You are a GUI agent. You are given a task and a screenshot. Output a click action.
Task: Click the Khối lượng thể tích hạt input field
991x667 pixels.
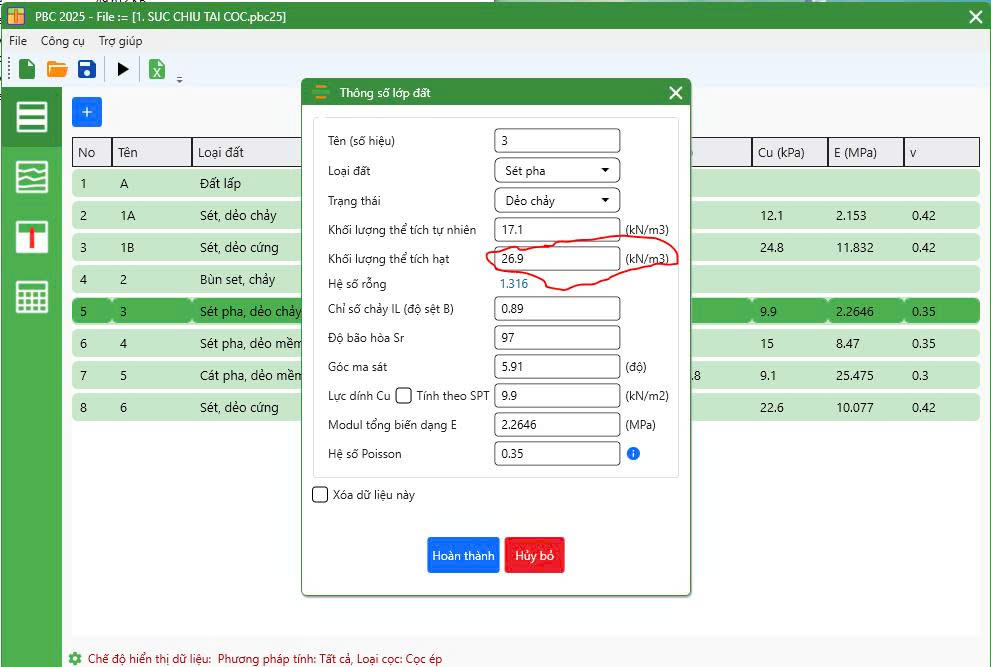[557, 259]
